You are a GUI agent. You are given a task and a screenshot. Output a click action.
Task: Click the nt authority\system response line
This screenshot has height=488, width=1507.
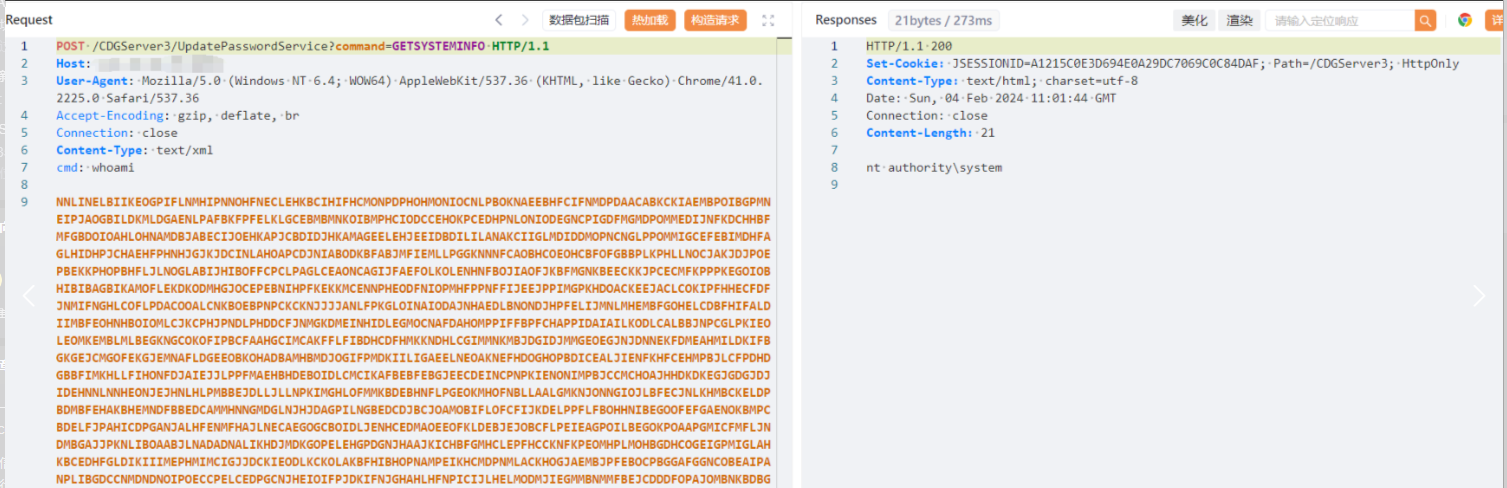tap(933, 167)
